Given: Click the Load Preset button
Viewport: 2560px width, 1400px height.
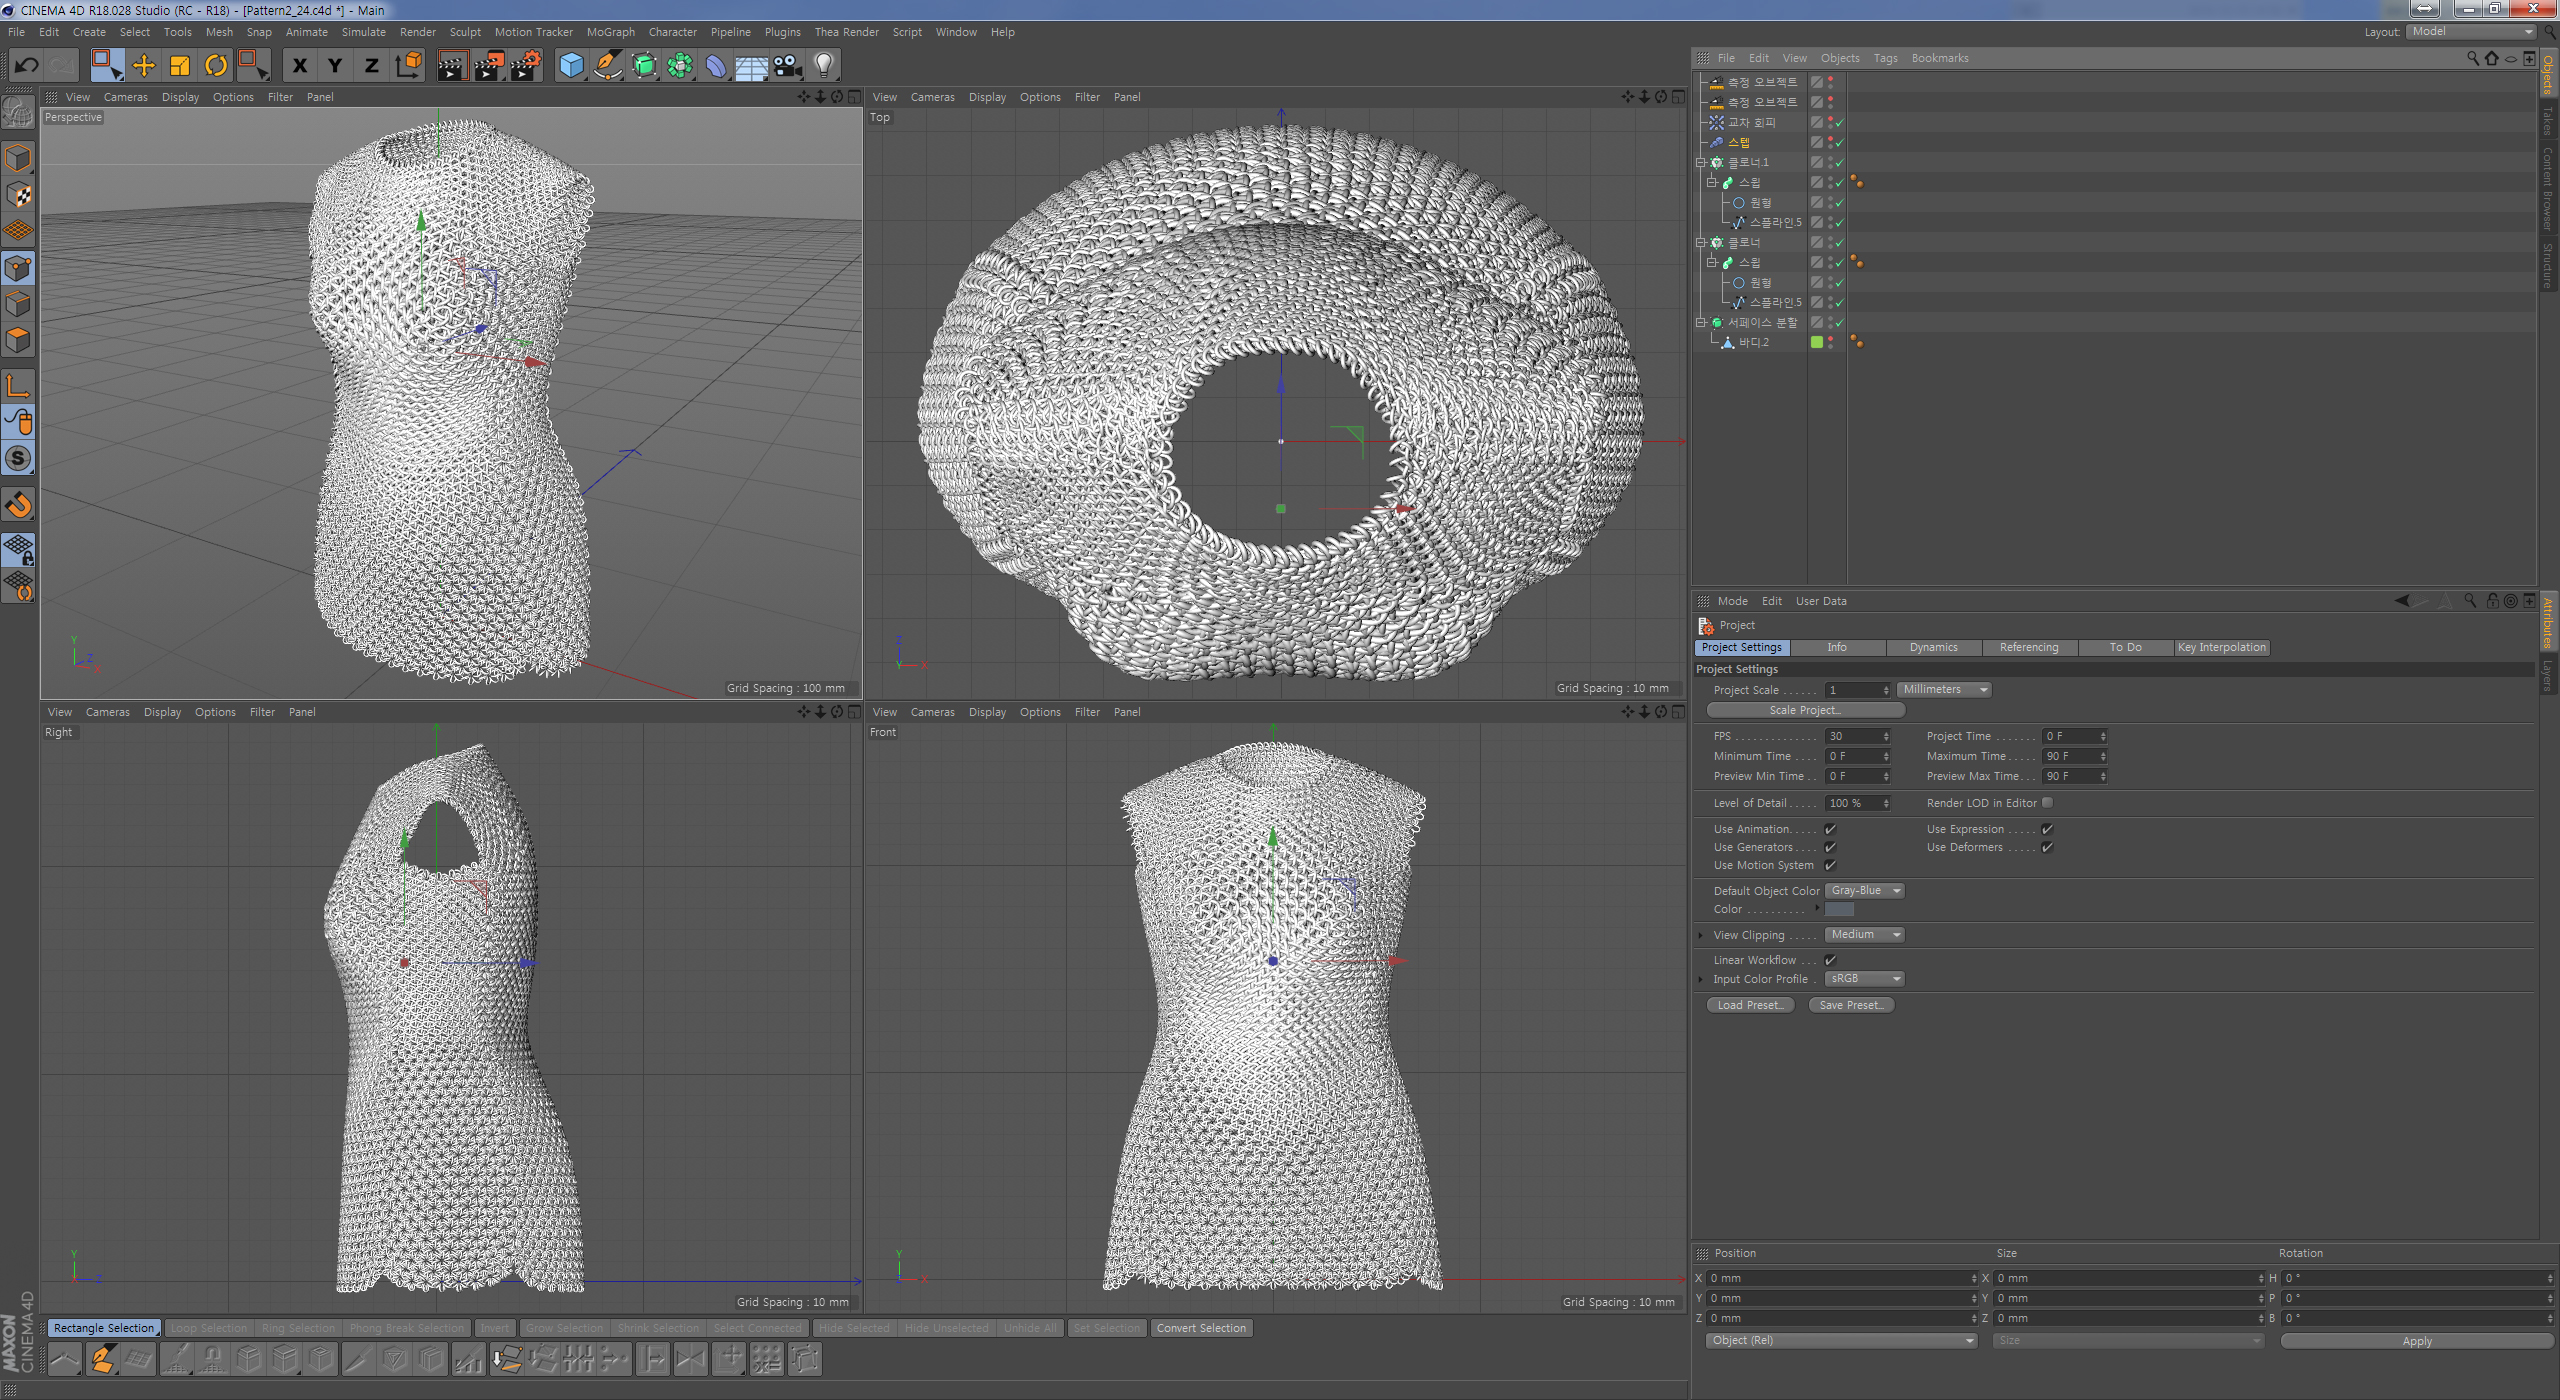Looking at the screenshot, I should tap(1750, 1005).
